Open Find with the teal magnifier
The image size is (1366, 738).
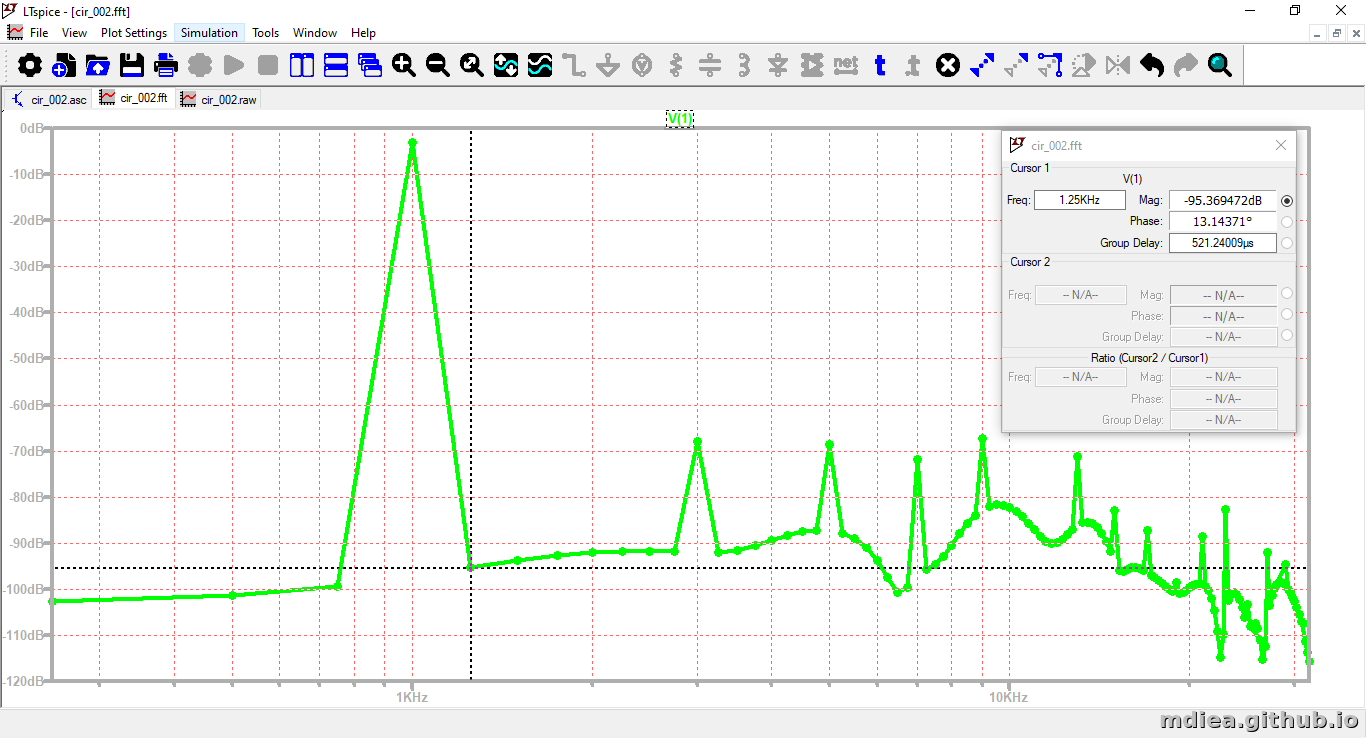coord(1220,66)
